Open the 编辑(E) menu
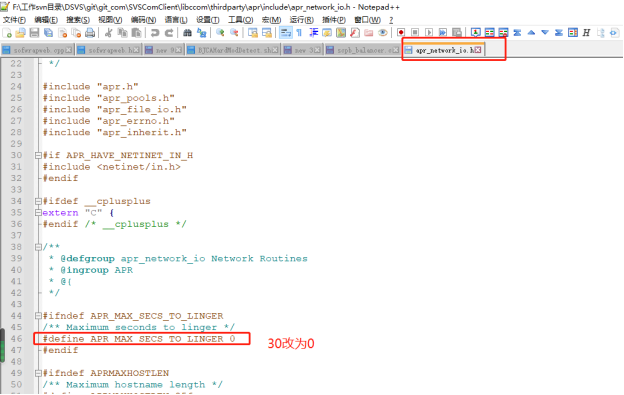624x395 pixels. 46,19
